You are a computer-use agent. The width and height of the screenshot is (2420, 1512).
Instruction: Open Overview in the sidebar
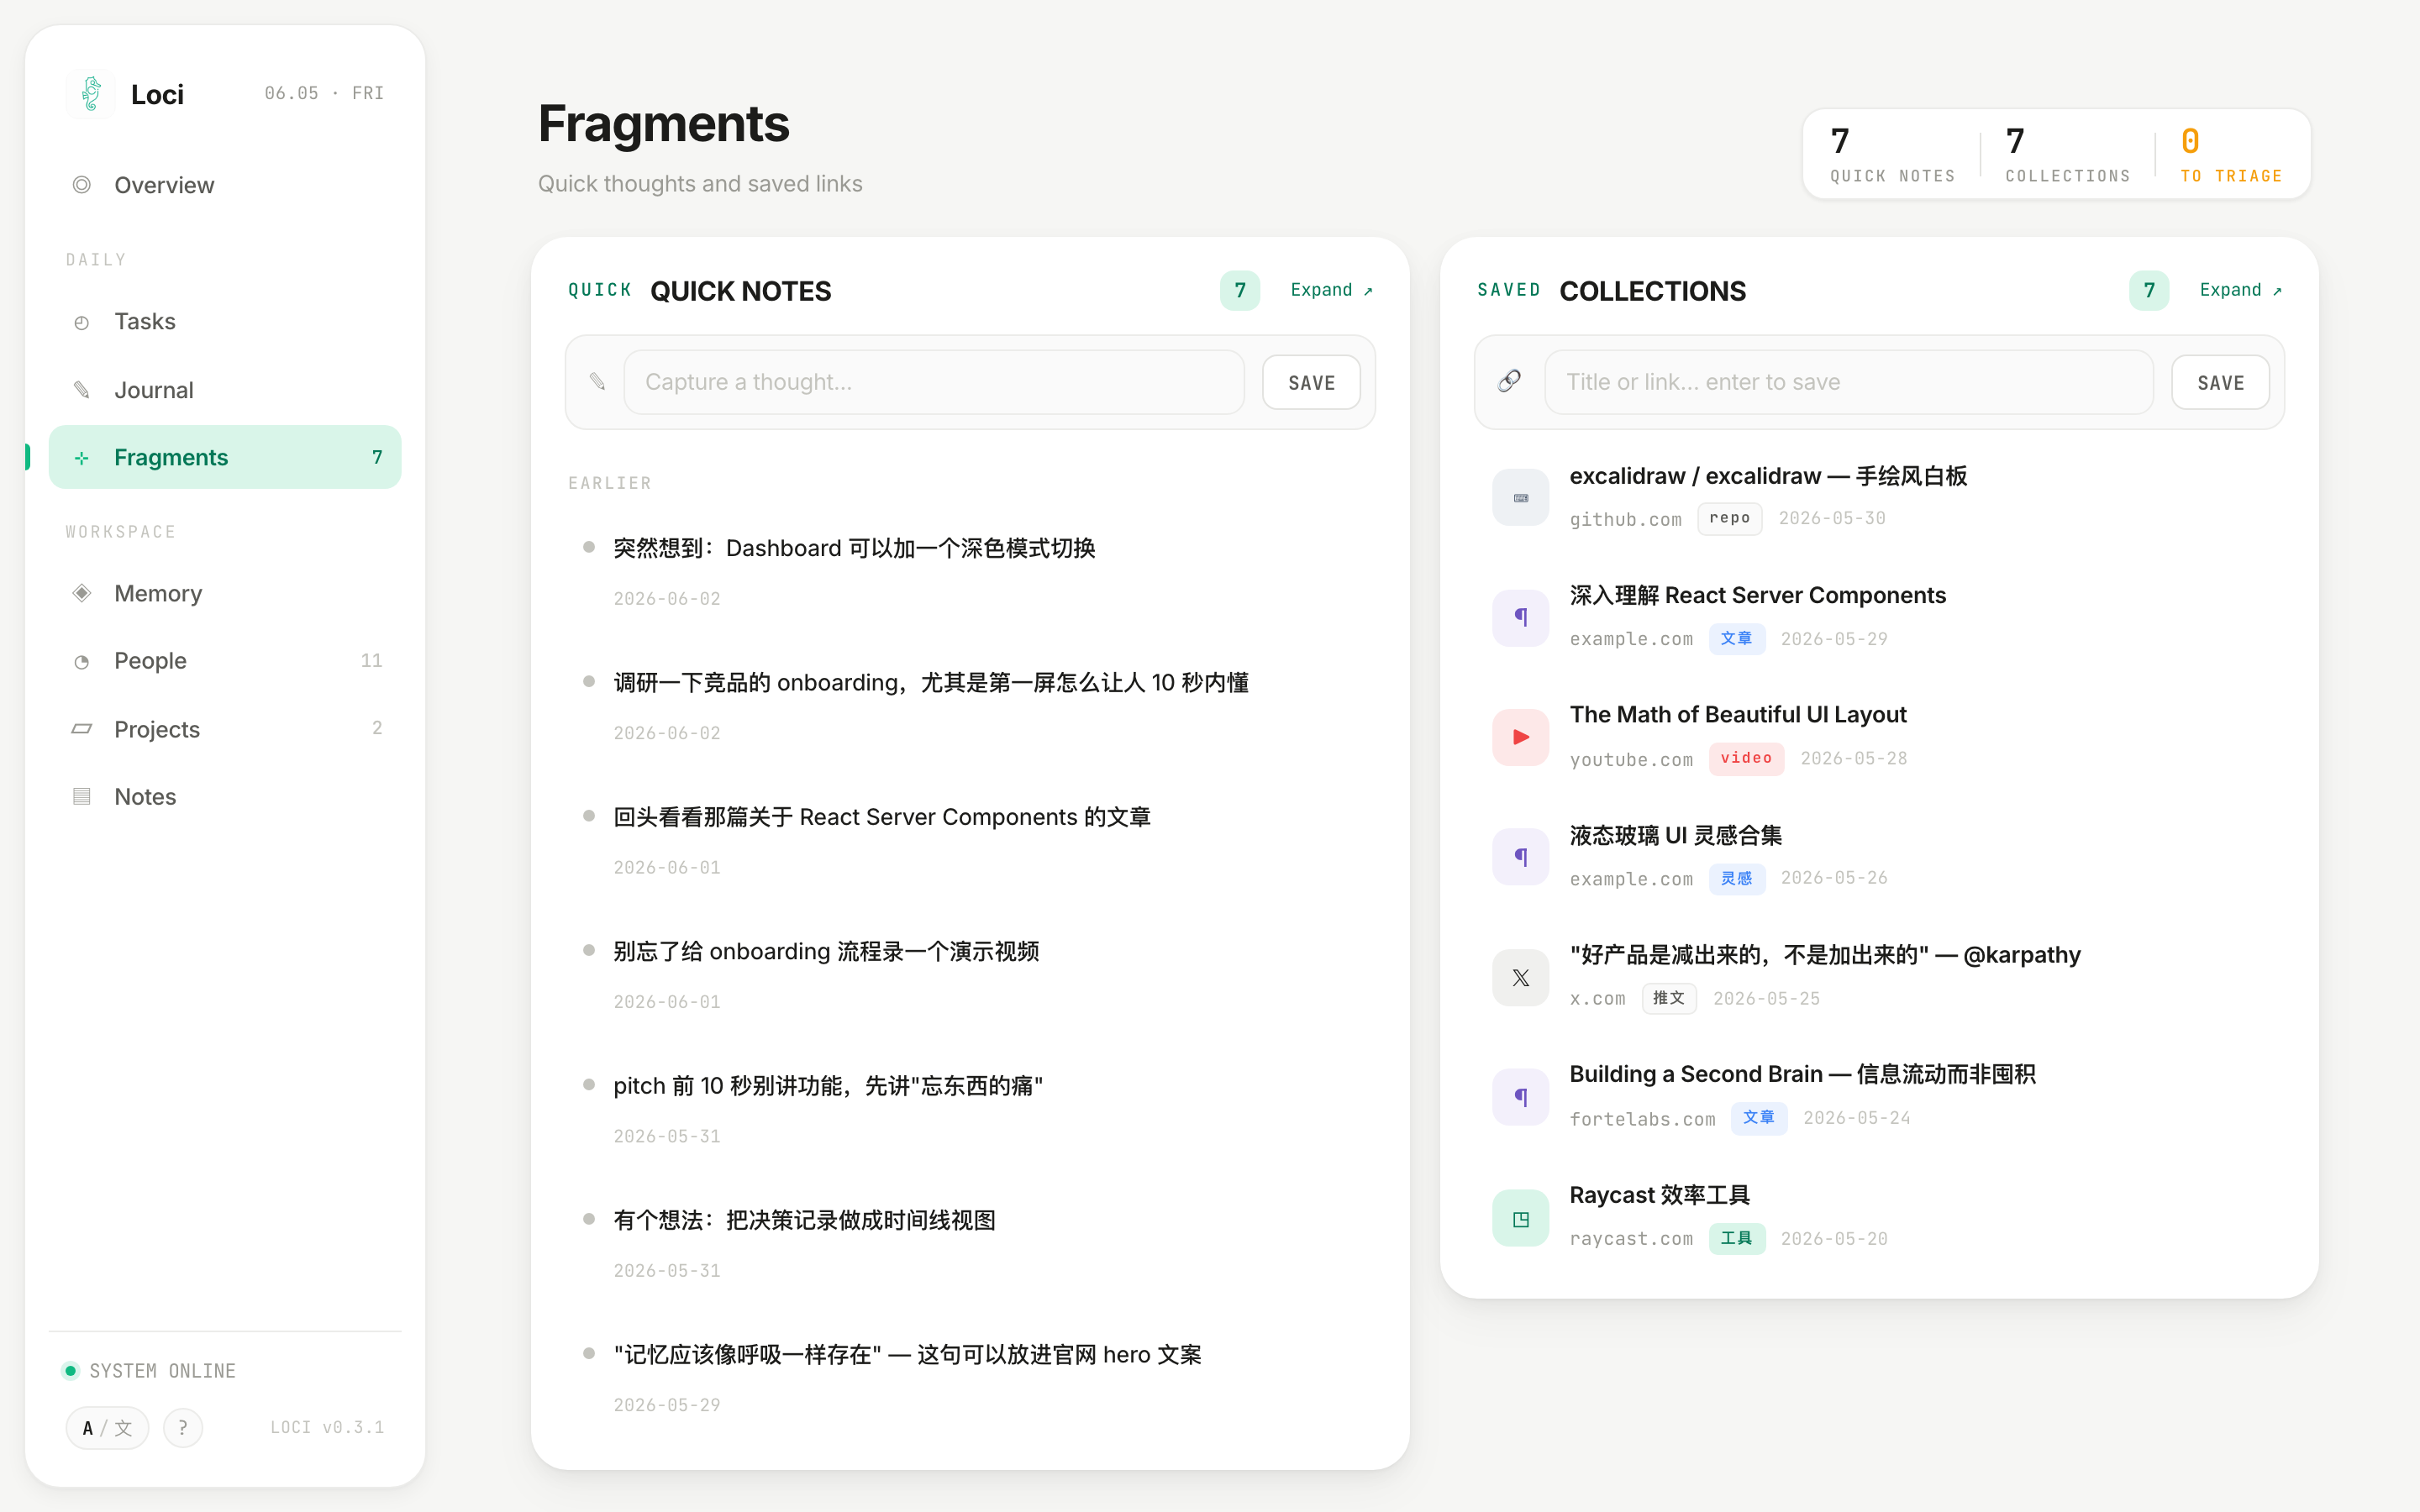225,185
